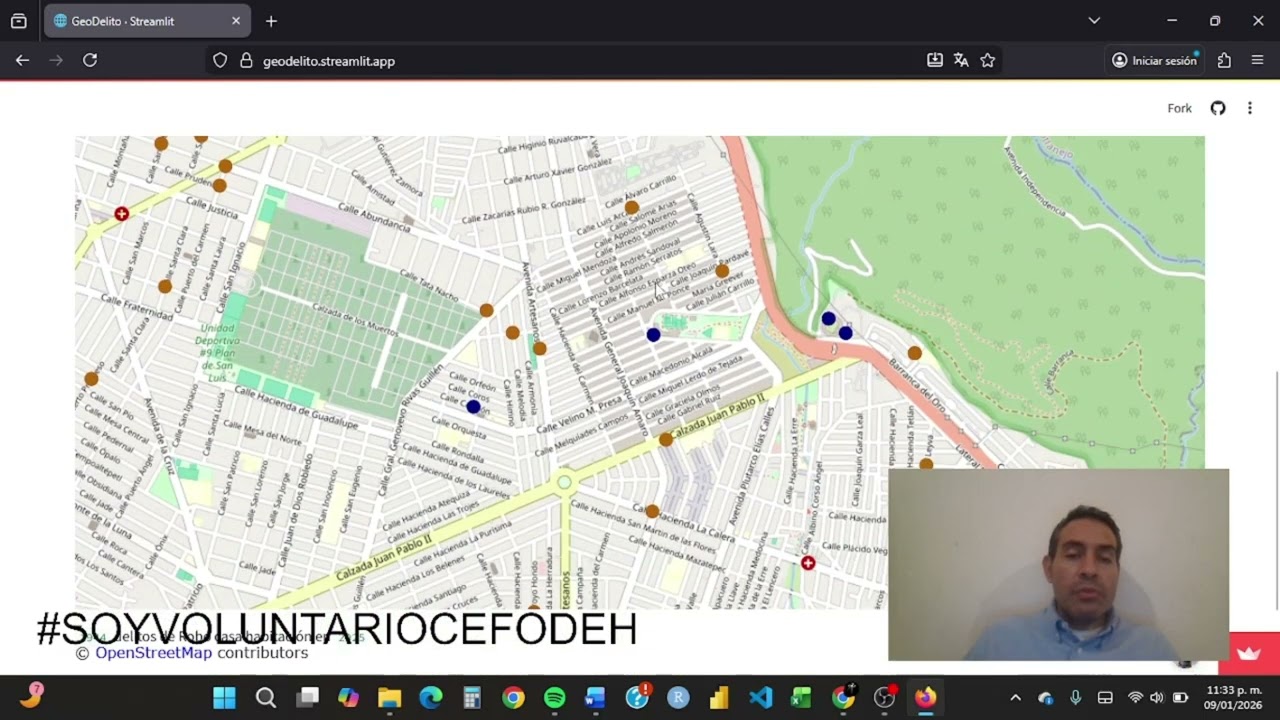
Task: Close the GeoDelito tab
Action: 236,21
